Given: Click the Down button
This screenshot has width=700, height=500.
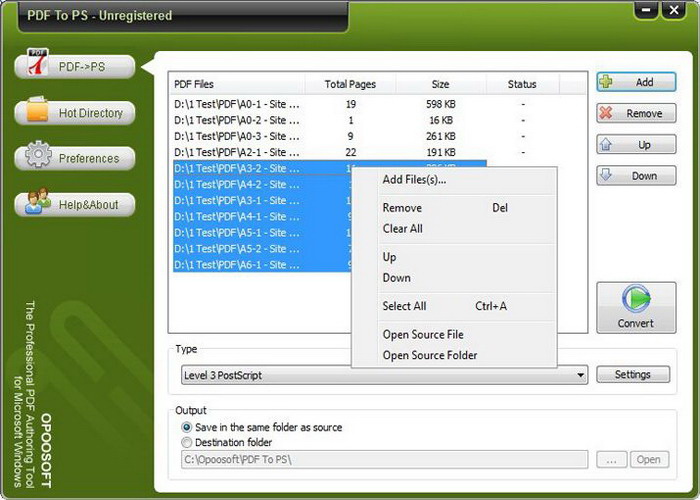Looking at the screenshot, I should click(636, 176).
